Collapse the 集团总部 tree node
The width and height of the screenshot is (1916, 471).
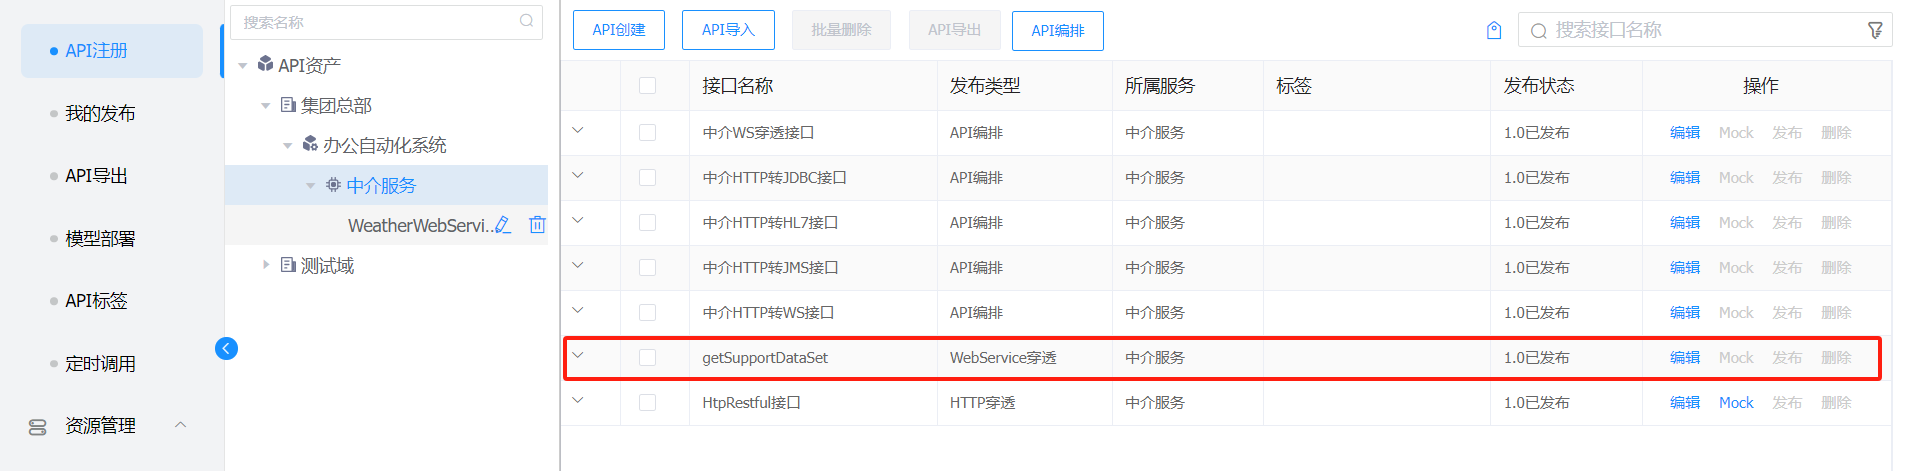266,105
